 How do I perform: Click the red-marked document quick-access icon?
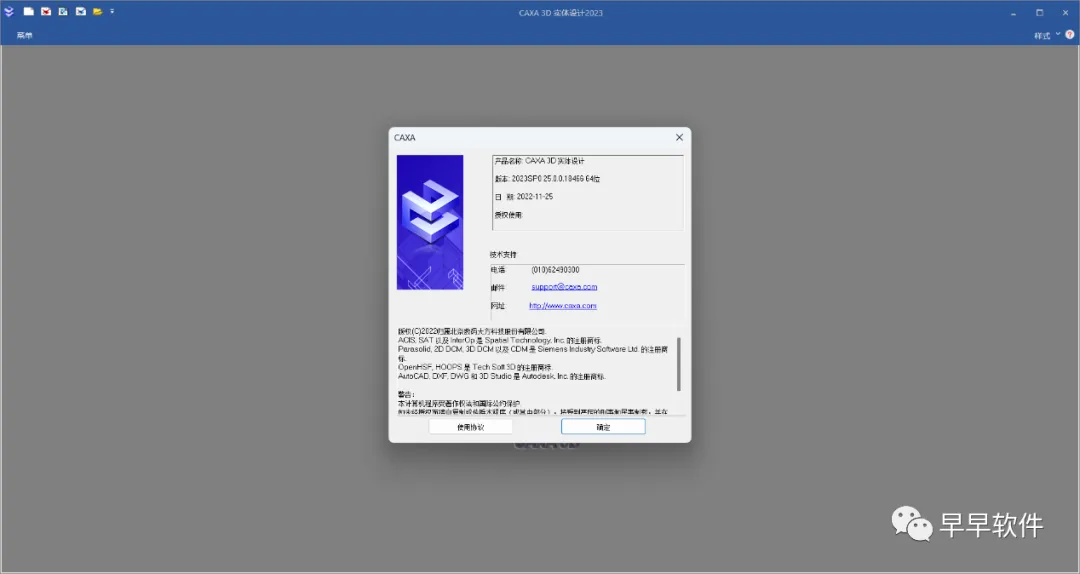coord(46,12)
